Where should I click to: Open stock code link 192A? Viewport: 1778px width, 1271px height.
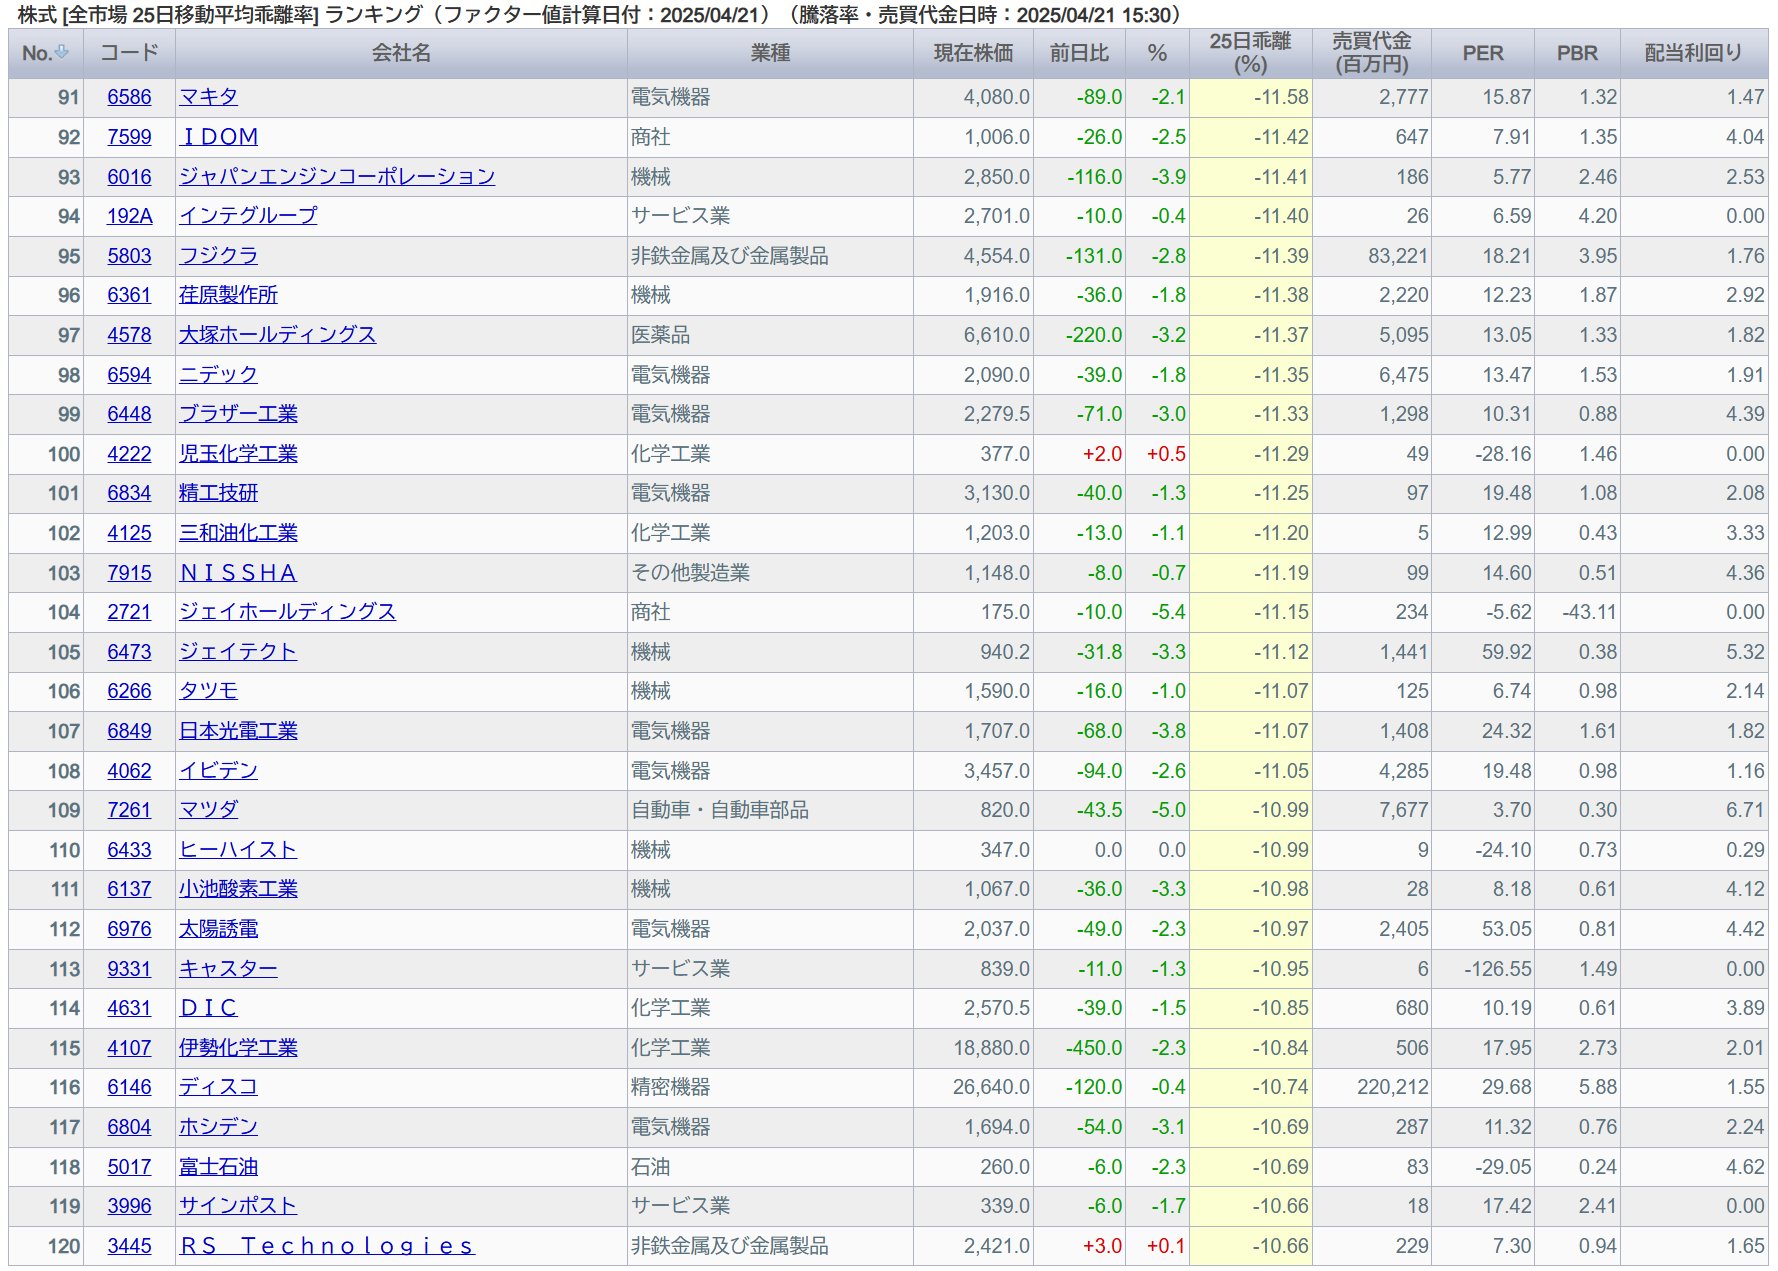[130, 216]
